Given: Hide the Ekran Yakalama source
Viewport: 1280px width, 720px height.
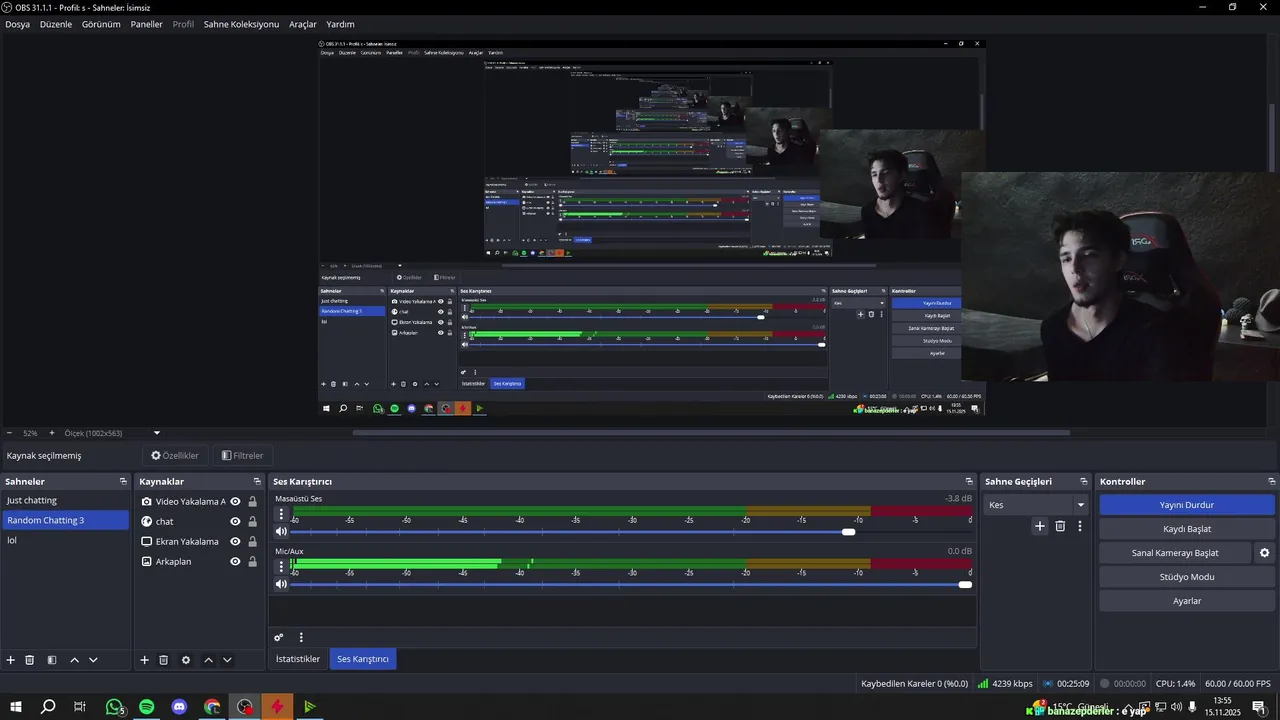Looking at the screenshot, I should 235,542.
